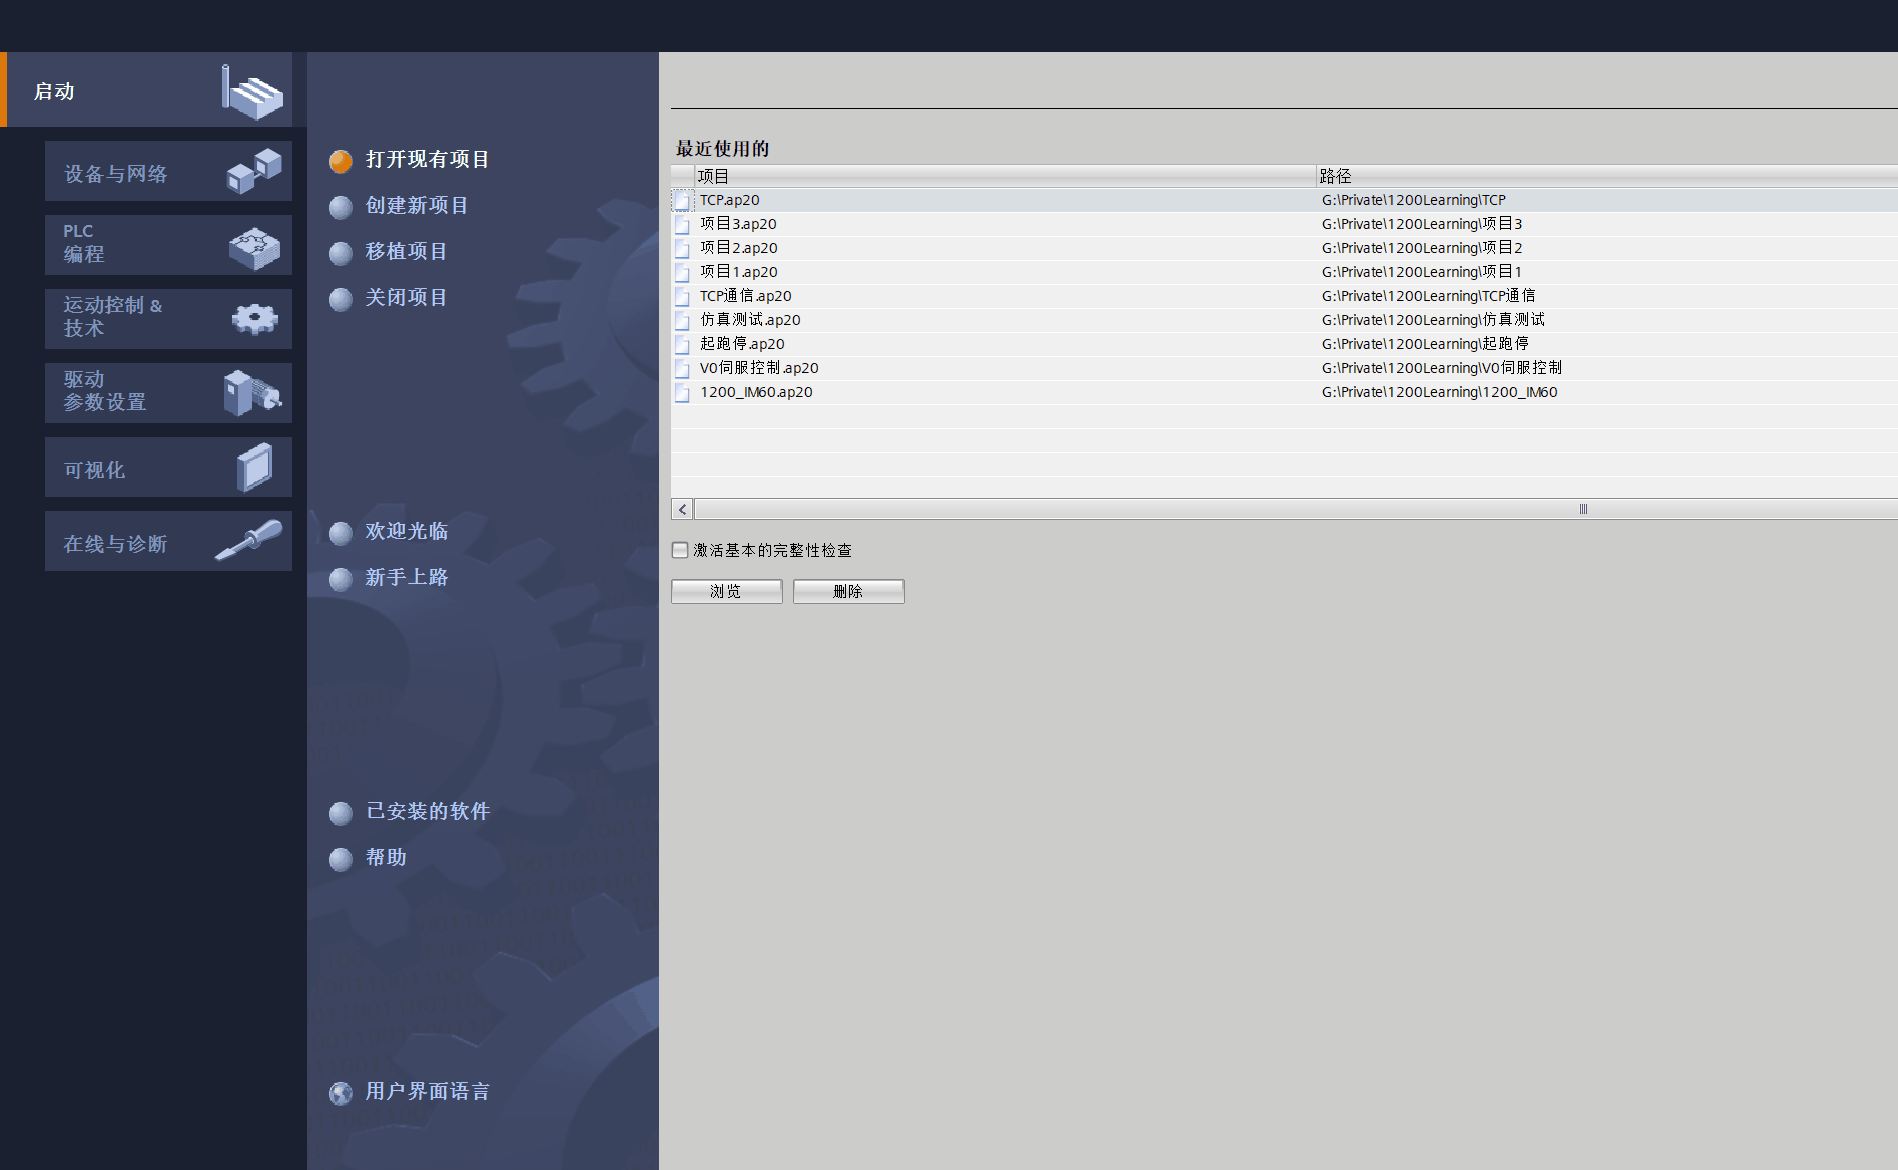Screen dimensions: 1898x1170
Task: Select the TCP通信.ap20 project row
Action: point(1284,296)
